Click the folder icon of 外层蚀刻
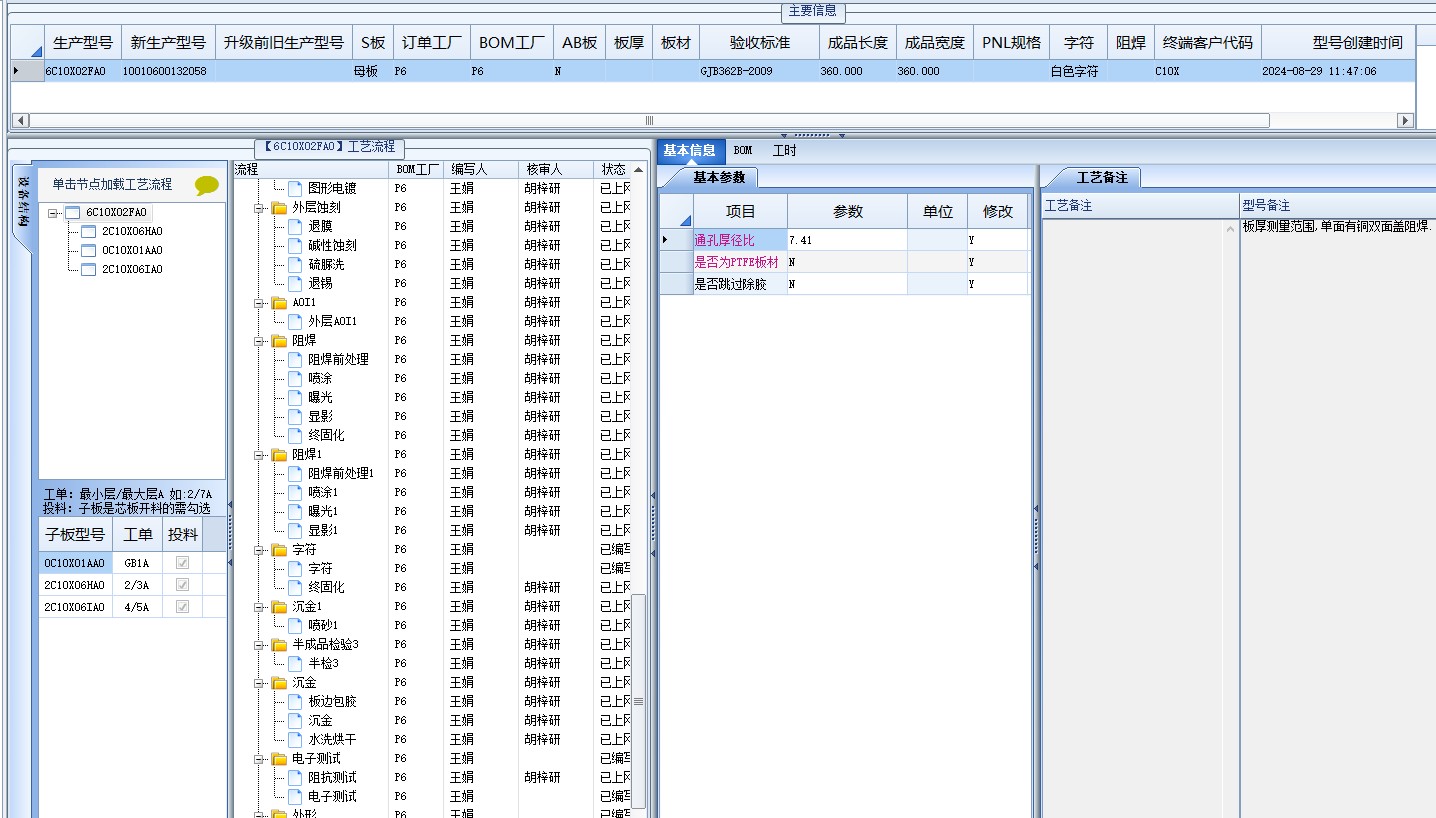1436x818 pixels. tap(279, 207)
